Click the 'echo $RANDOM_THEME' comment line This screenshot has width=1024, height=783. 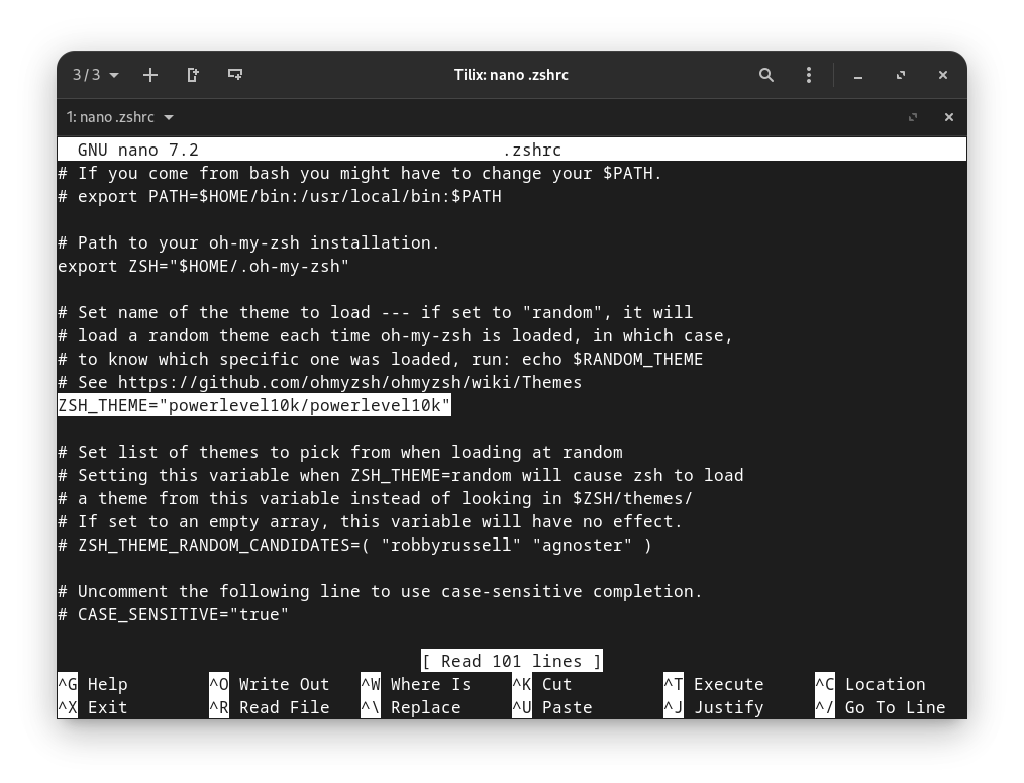(x=381, y=359)
